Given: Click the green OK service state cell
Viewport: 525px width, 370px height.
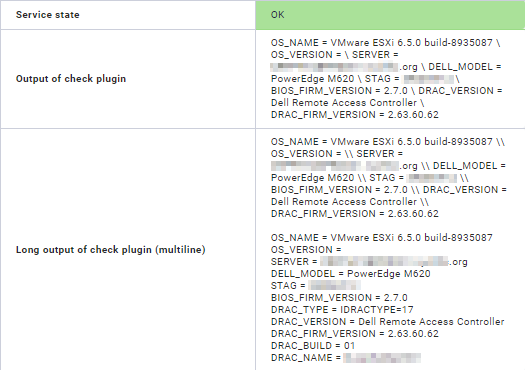Looking at the screenshot, I should click(x=390, y=15).
